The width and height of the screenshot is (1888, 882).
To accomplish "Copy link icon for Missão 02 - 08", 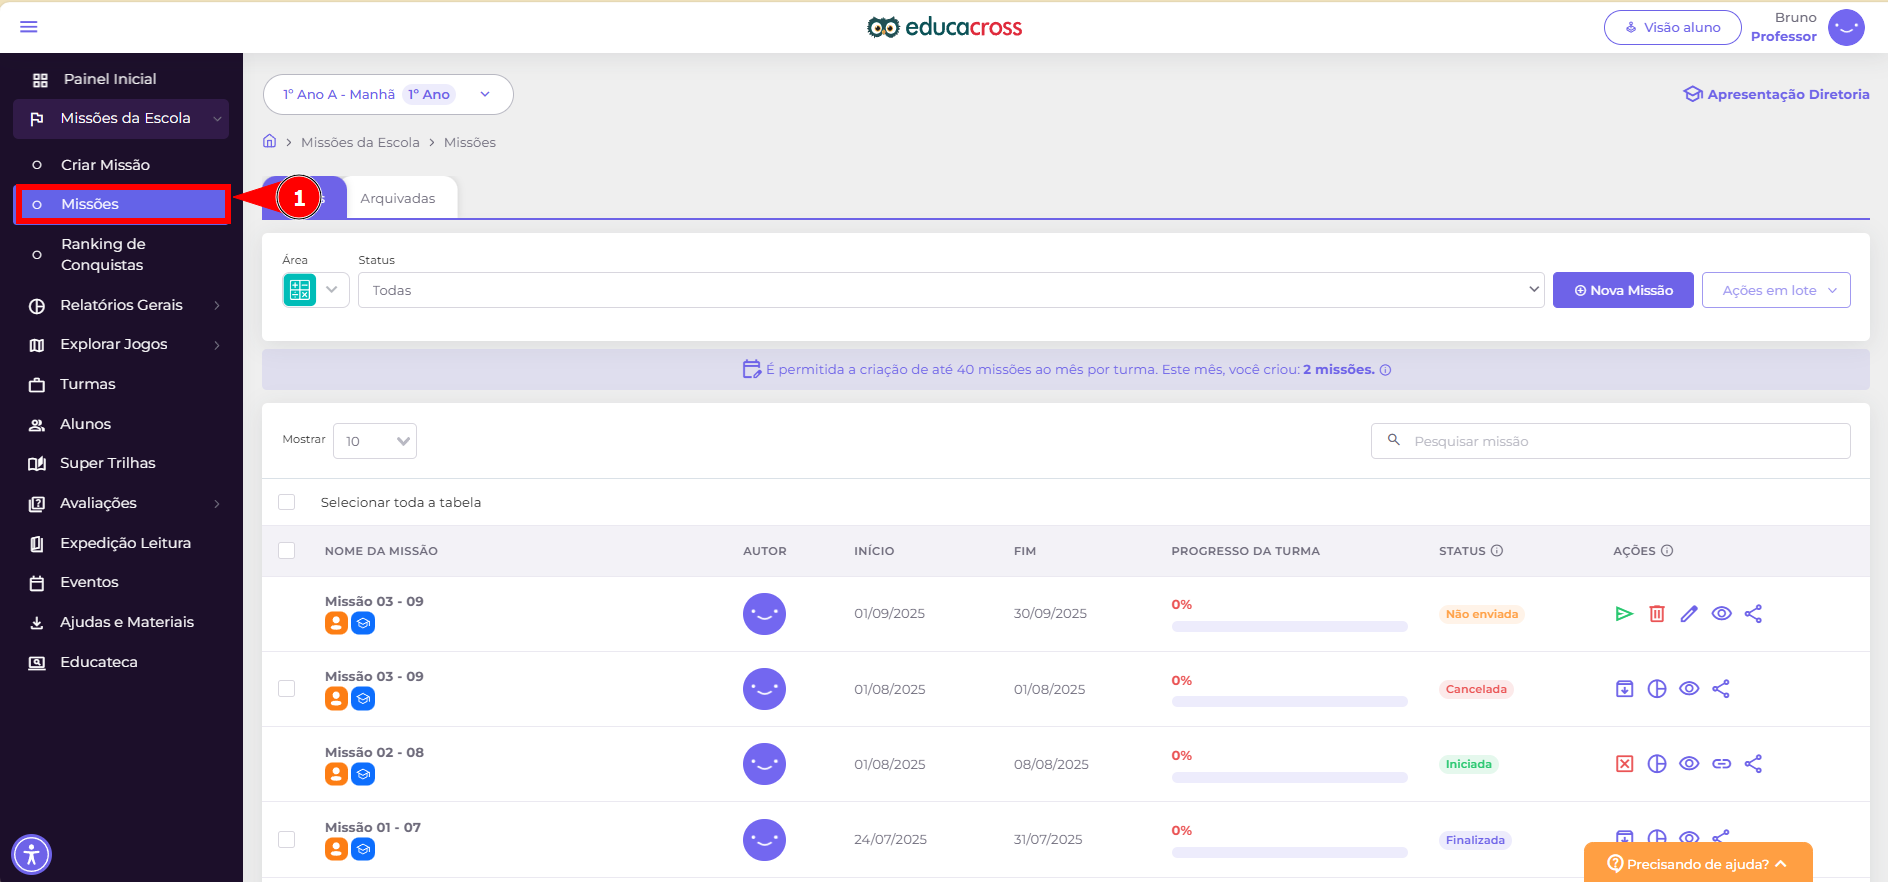I will tap(1721, 764).
